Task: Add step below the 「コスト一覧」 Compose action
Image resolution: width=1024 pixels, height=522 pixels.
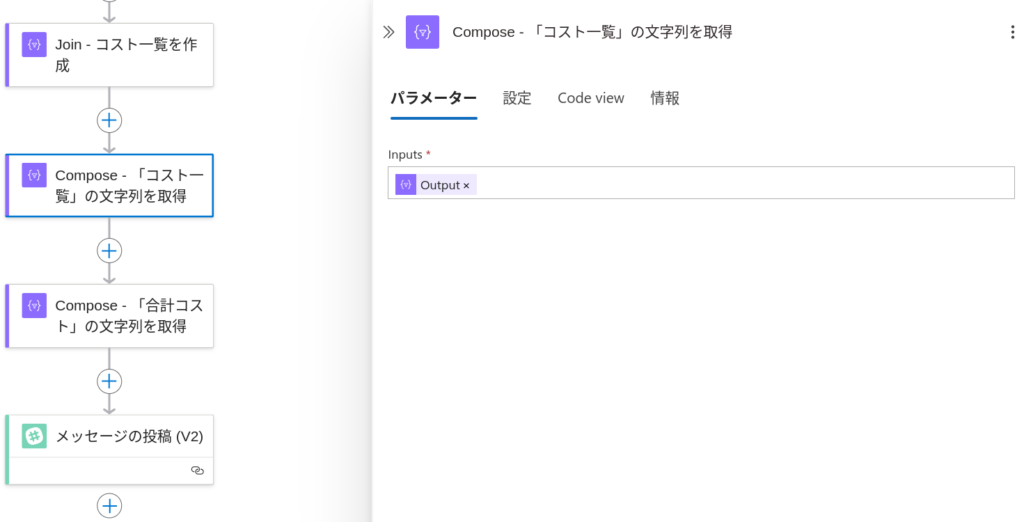Action: point(109,251)
